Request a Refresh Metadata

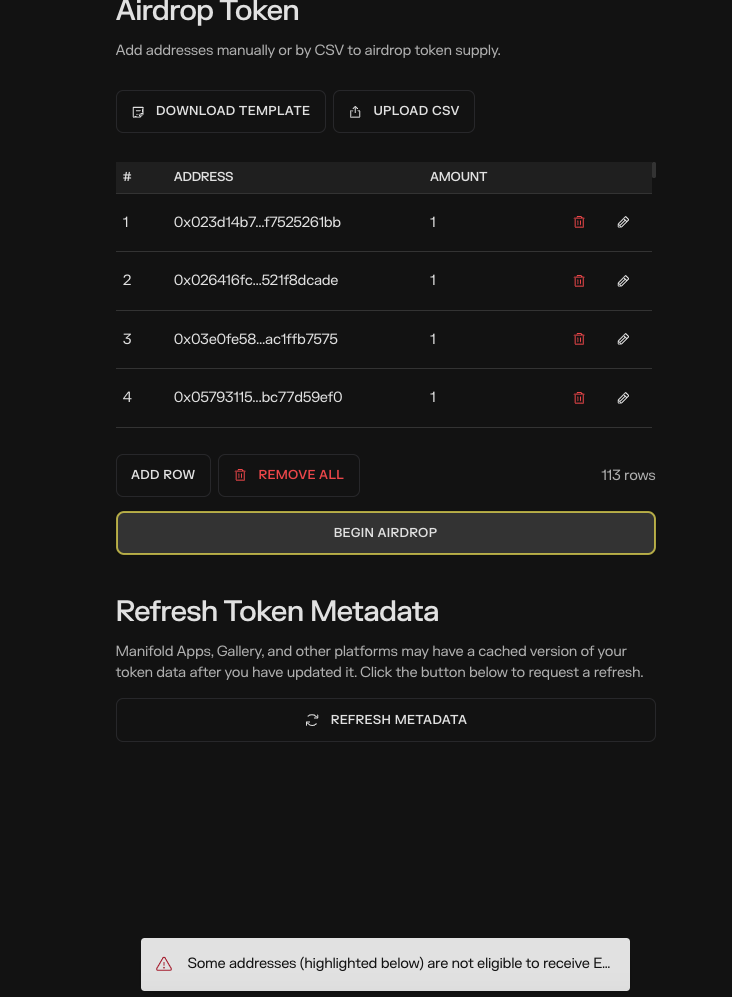point(386,720)
